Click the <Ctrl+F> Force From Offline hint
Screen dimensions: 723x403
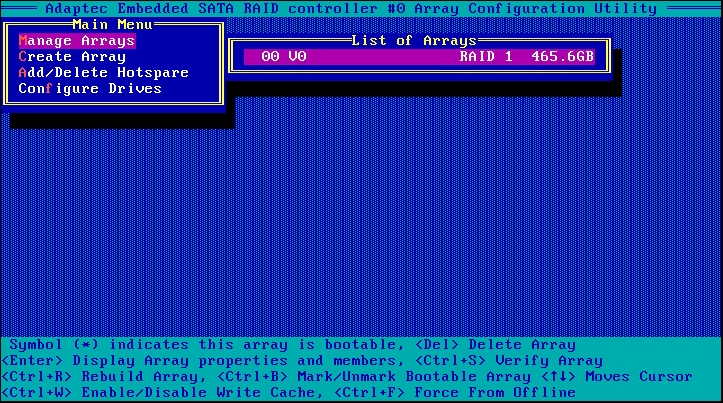454,392
